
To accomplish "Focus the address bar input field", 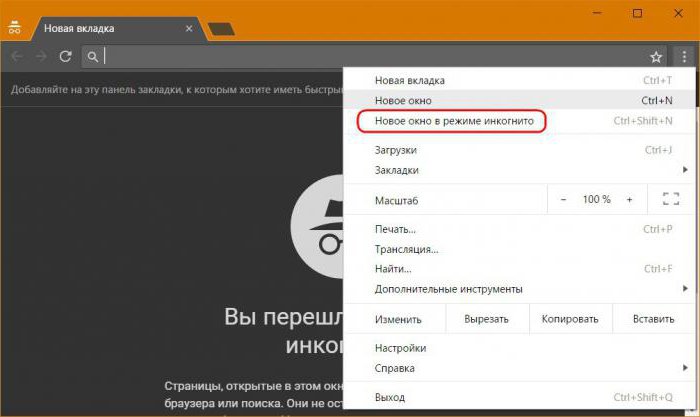I will (373, 57).
